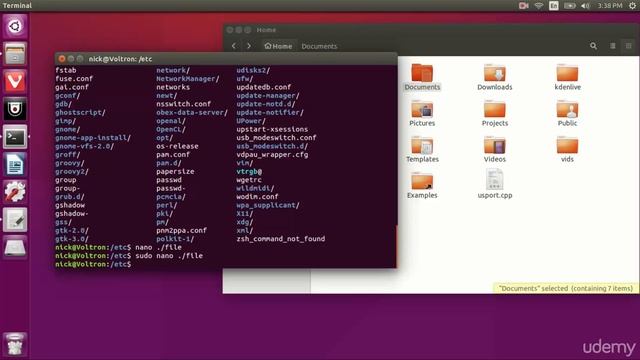The image size is (640, 360).
Task: Click the 3:38 PM clock indicator
Action: 610,6
